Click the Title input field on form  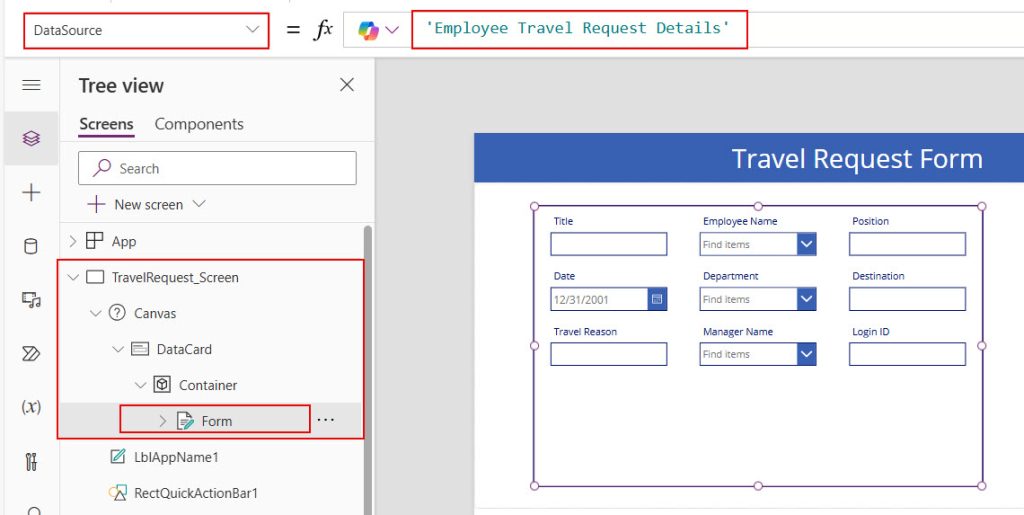click(x=609, y=244)
